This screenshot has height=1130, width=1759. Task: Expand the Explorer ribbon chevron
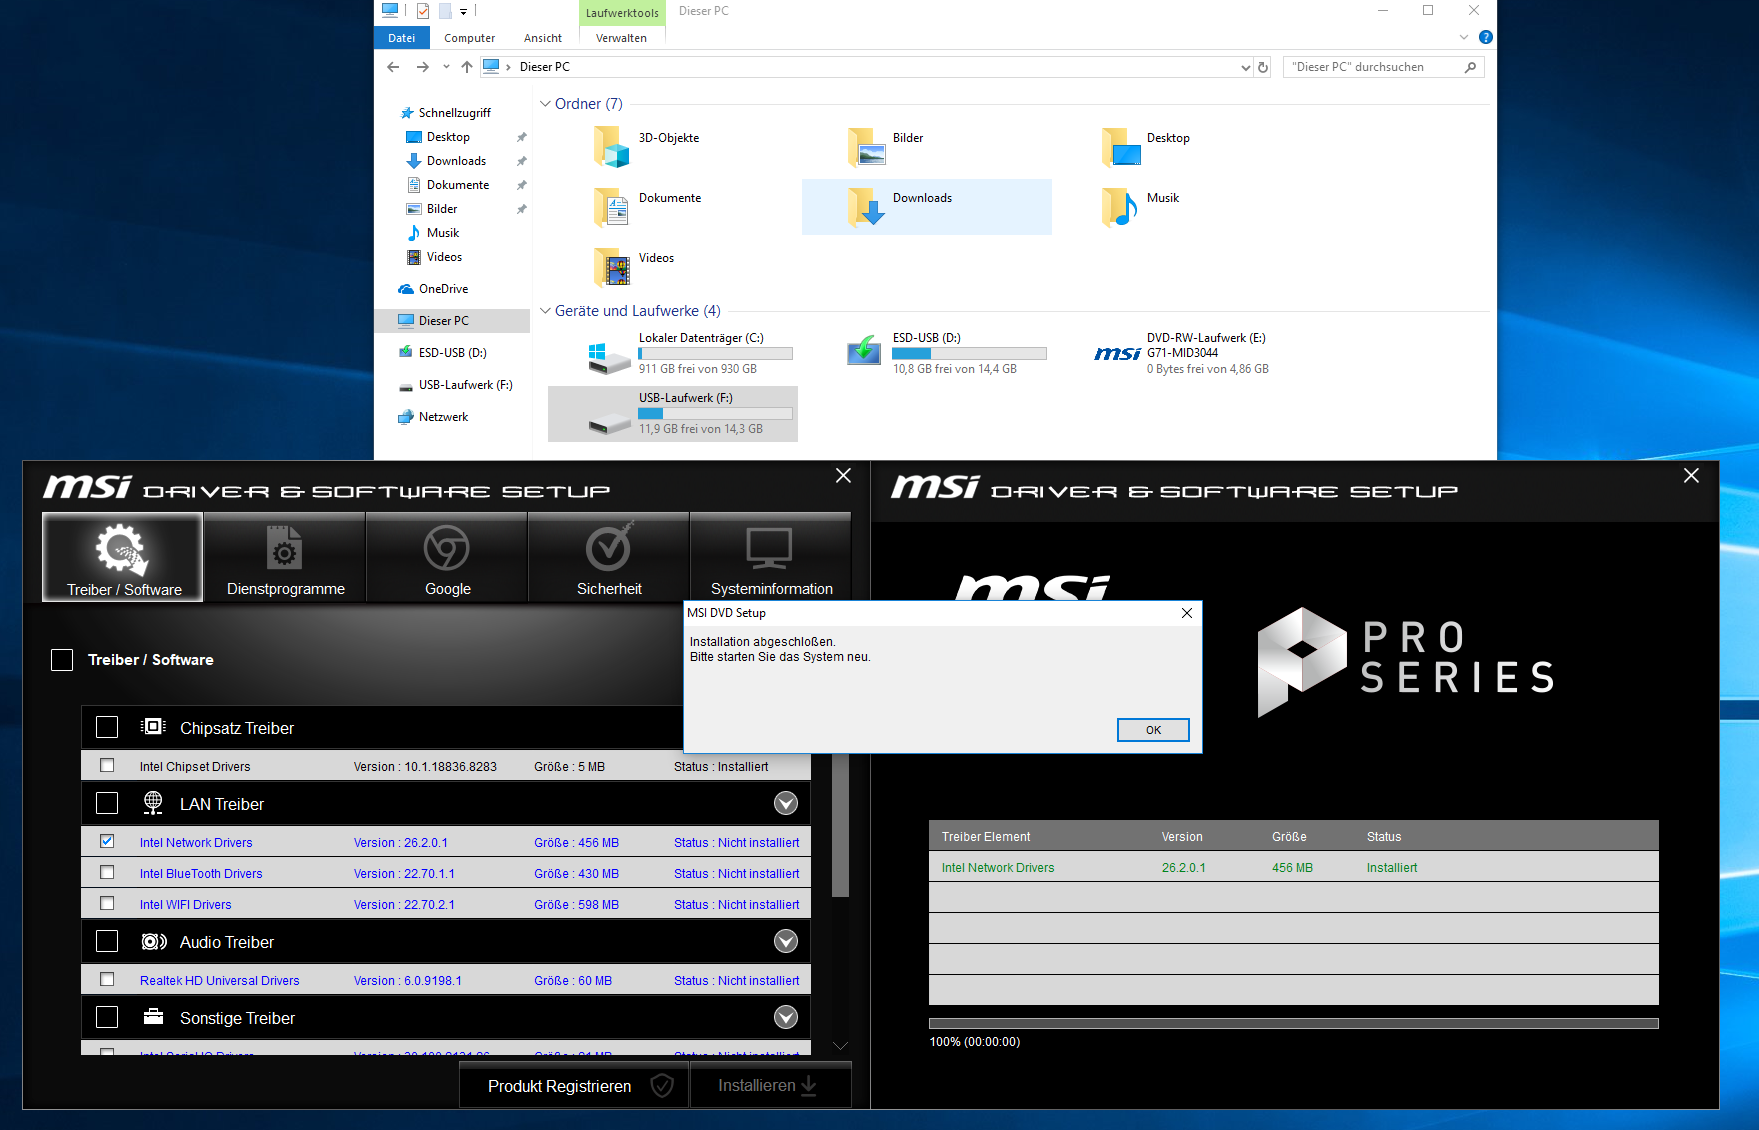point(1464,38)
